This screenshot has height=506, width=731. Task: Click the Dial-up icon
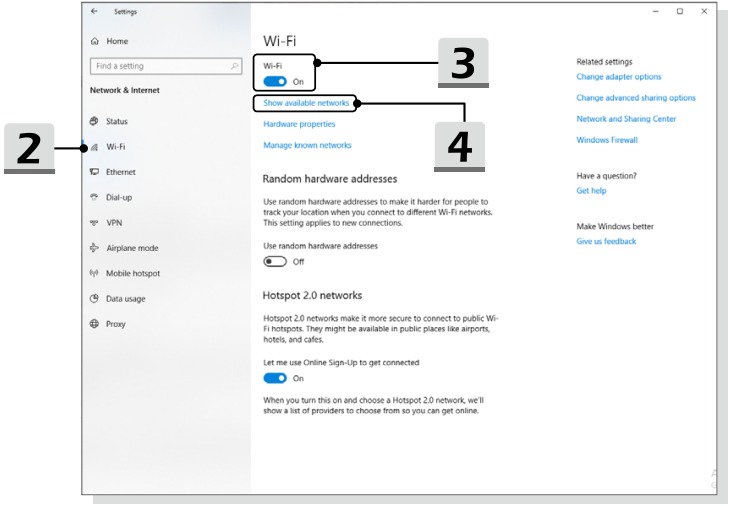pos(94,197)
